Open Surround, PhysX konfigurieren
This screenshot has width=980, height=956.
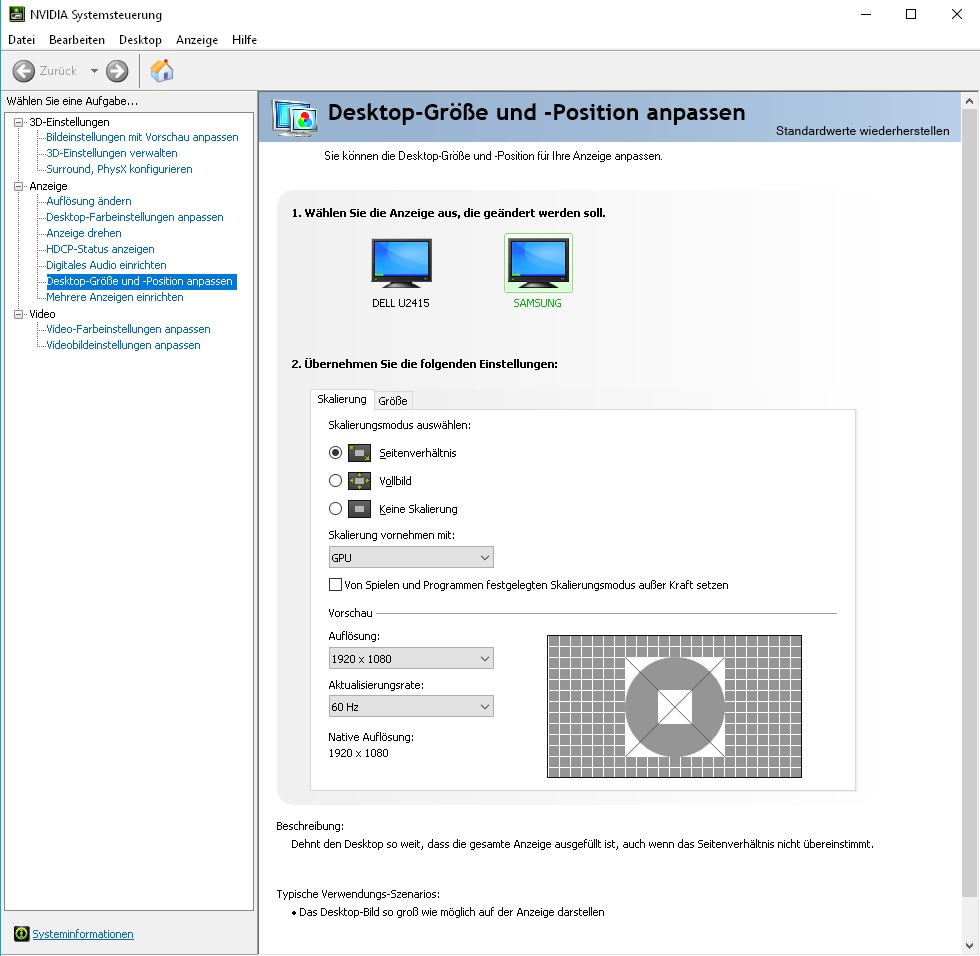point(119,169)
